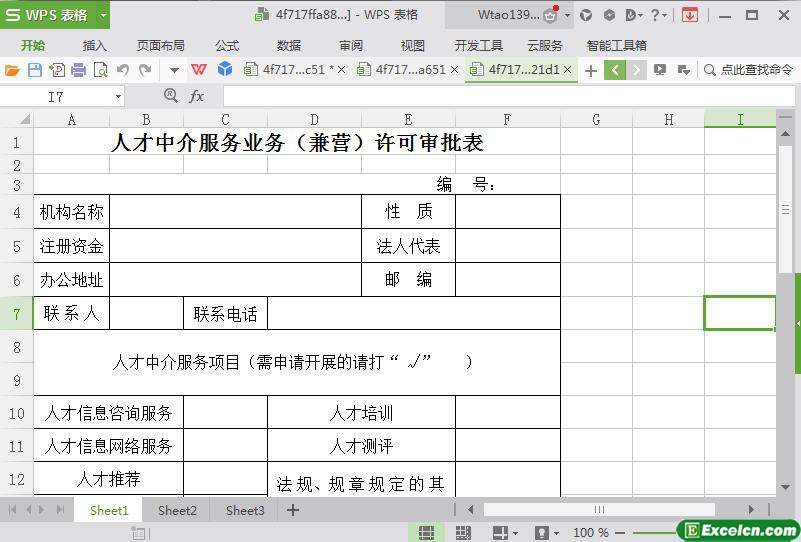Click the hexagon settings icon in title bar
This screenshot has height=542, width=801.
click(x=609, y=15)
